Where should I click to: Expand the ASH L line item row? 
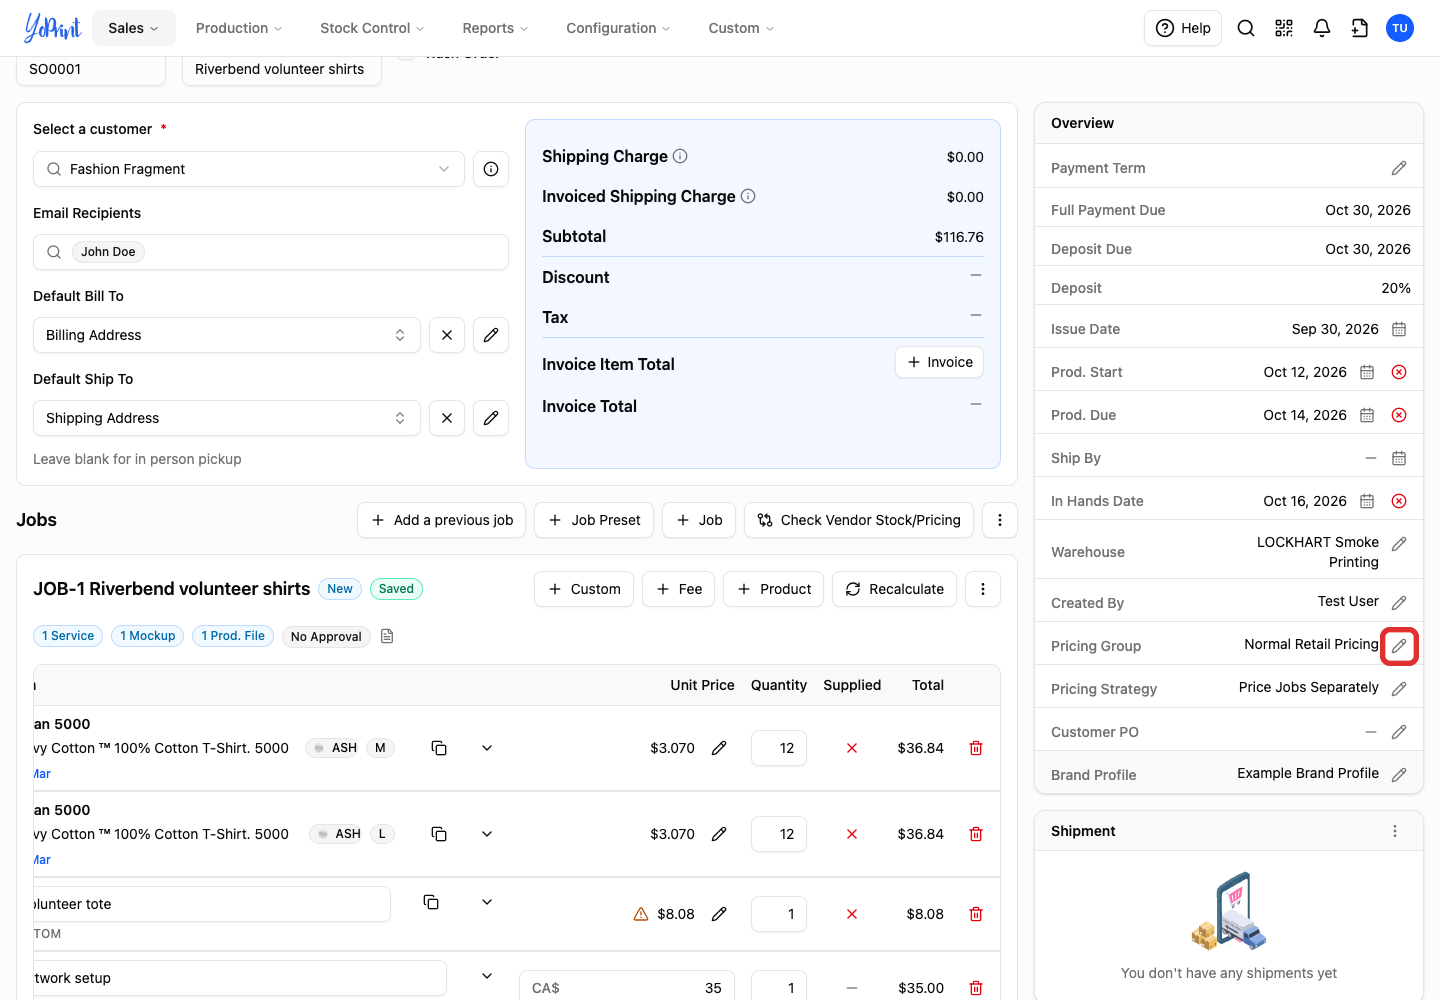pos(487,834)
